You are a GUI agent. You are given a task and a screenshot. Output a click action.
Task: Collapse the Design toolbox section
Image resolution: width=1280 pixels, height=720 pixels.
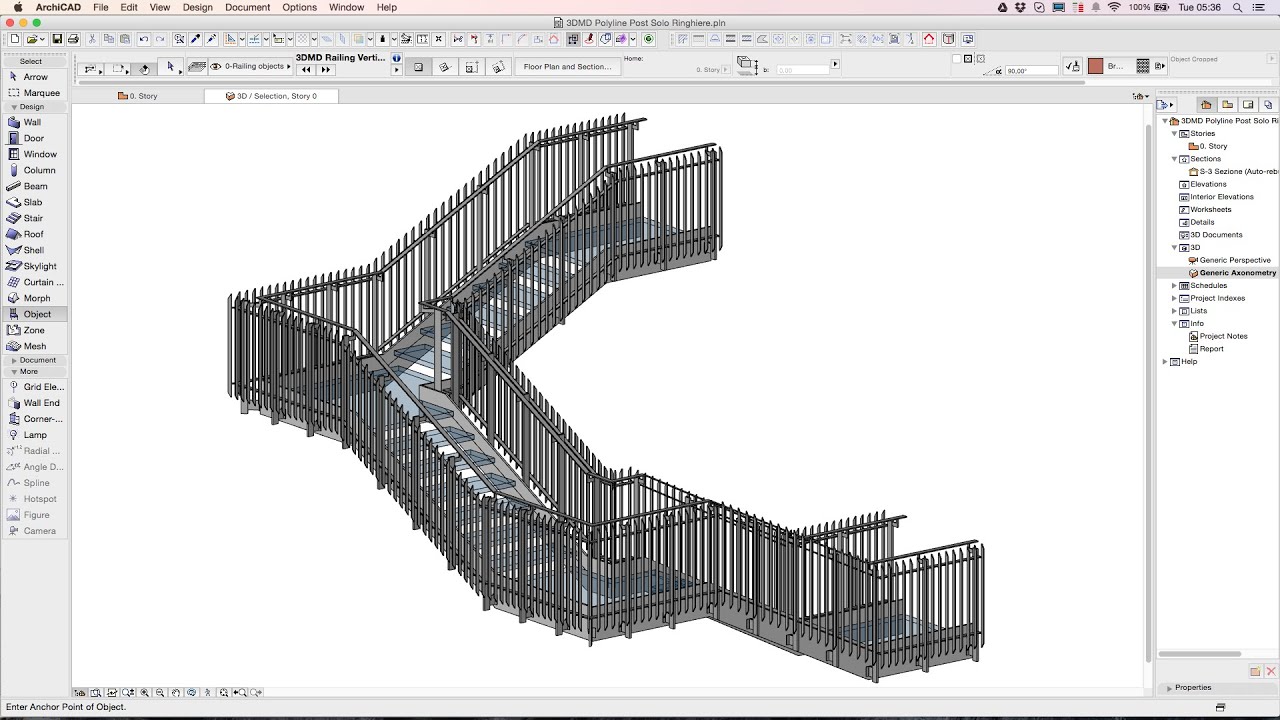tap(14, 107)
